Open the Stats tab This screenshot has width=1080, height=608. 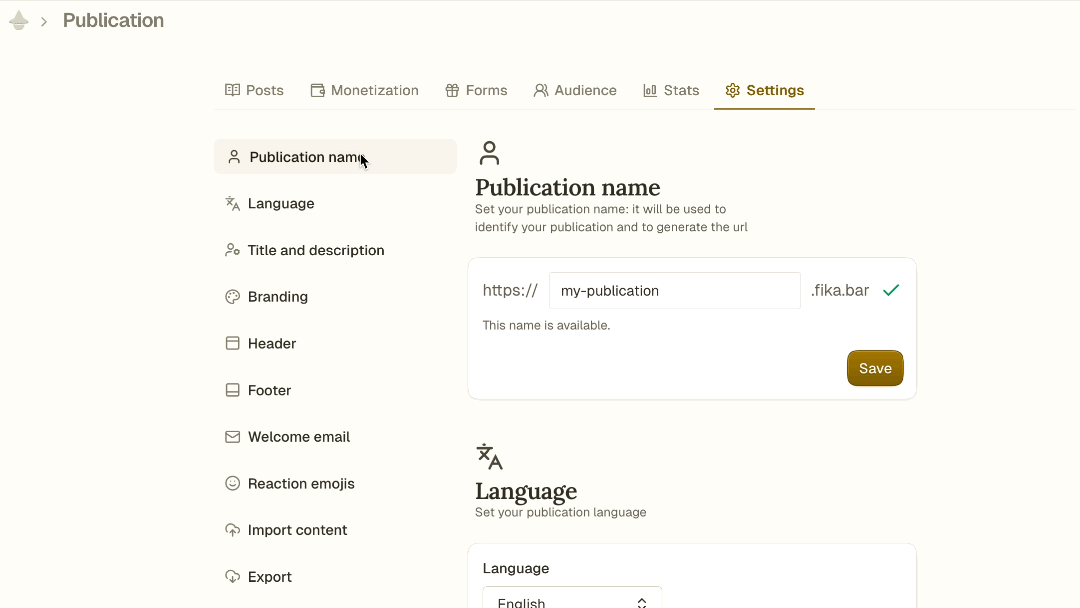coord(671,90)
